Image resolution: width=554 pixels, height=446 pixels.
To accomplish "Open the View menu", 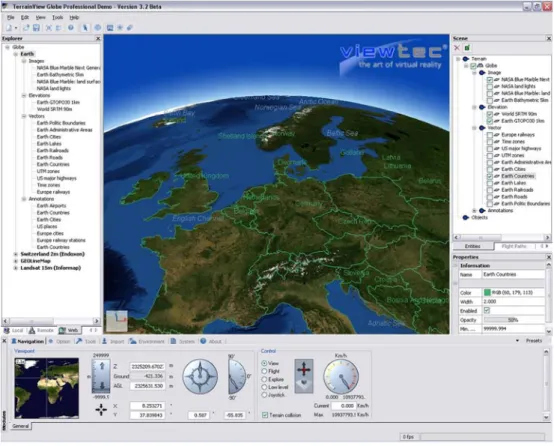I will click(40, 17).
